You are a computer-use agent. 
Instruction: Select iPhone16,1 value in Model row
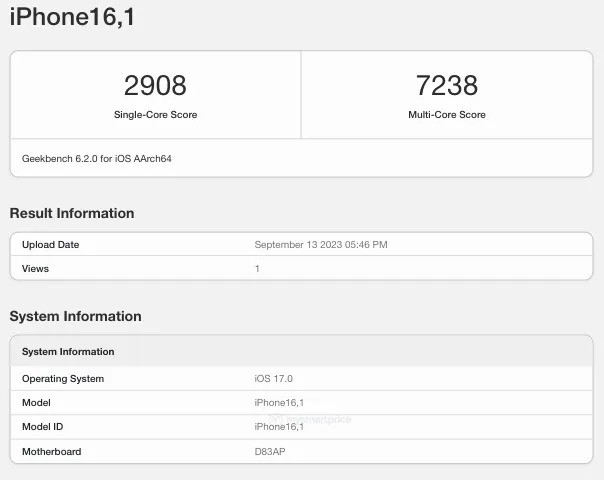click(x=279, y=403)
